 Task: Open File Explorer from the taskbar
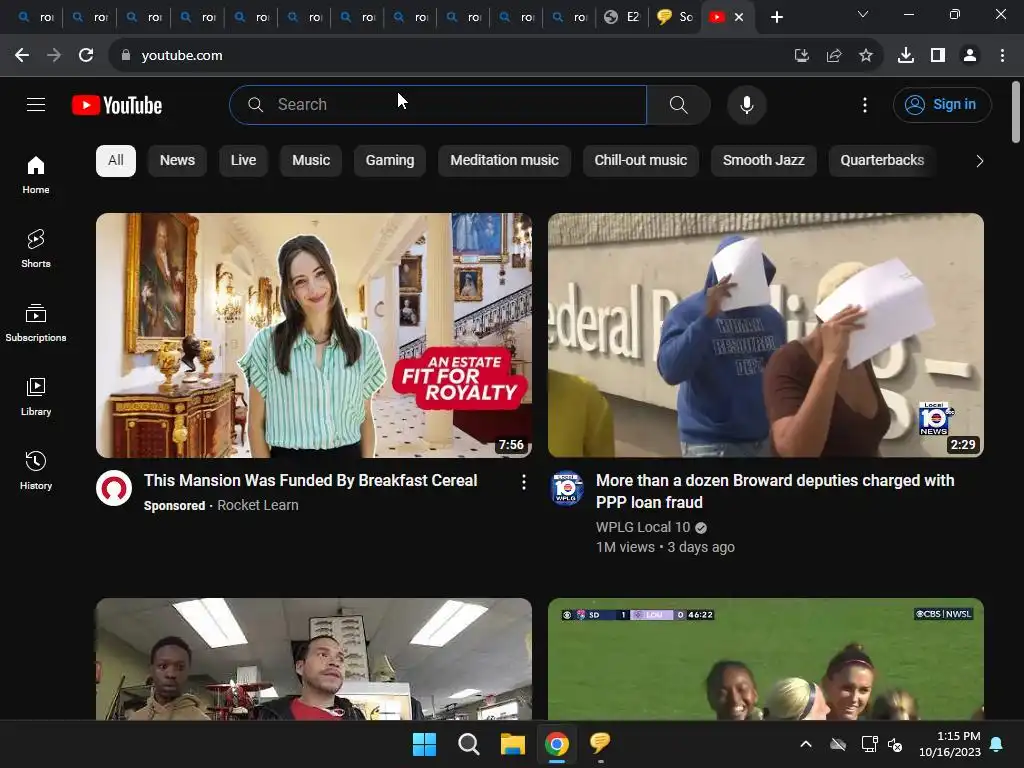tap(513, 744)
